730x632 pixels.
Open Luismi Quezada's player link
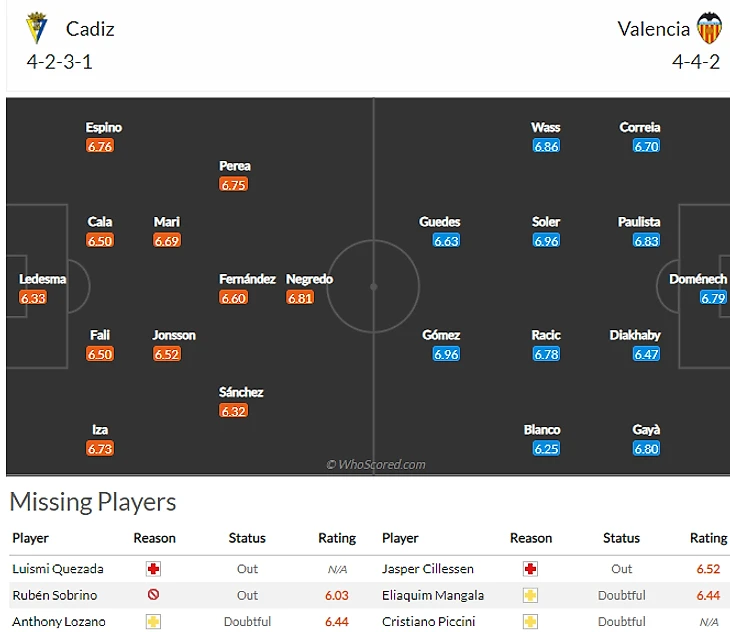point(58,568)
